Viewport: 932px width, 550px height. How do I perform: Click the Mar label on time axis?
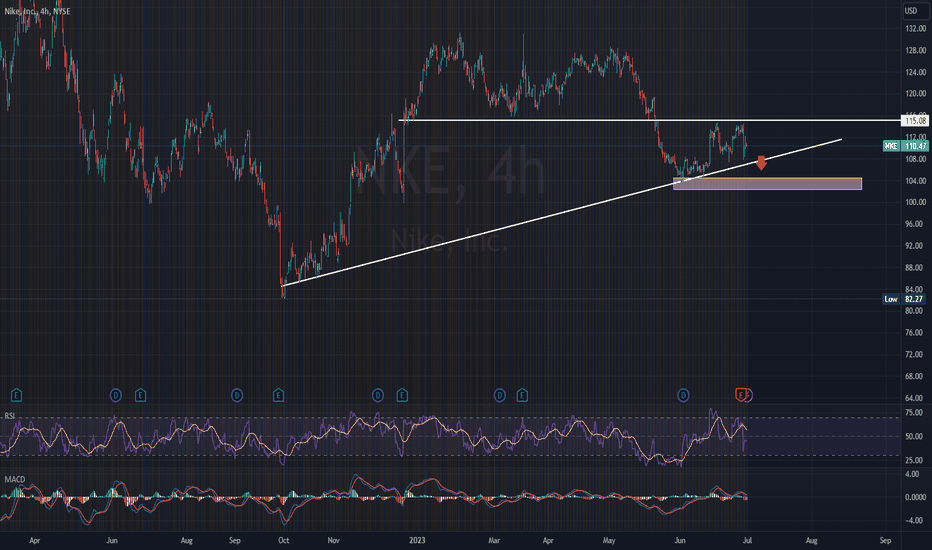(494, 540)
